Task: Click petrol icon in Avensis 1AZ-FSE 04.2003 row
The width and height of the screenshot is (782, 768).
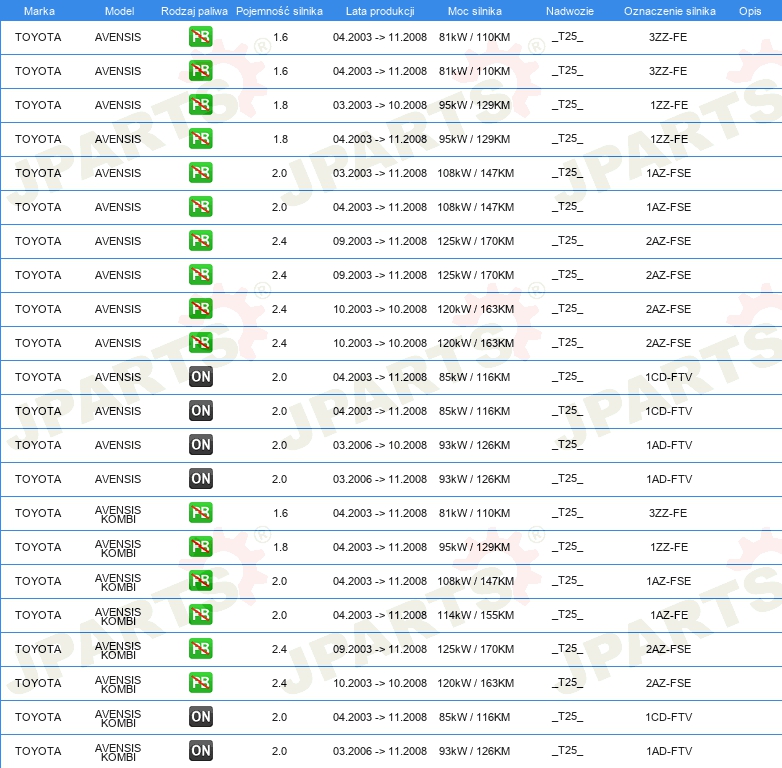Action: (x=200, y=206)
